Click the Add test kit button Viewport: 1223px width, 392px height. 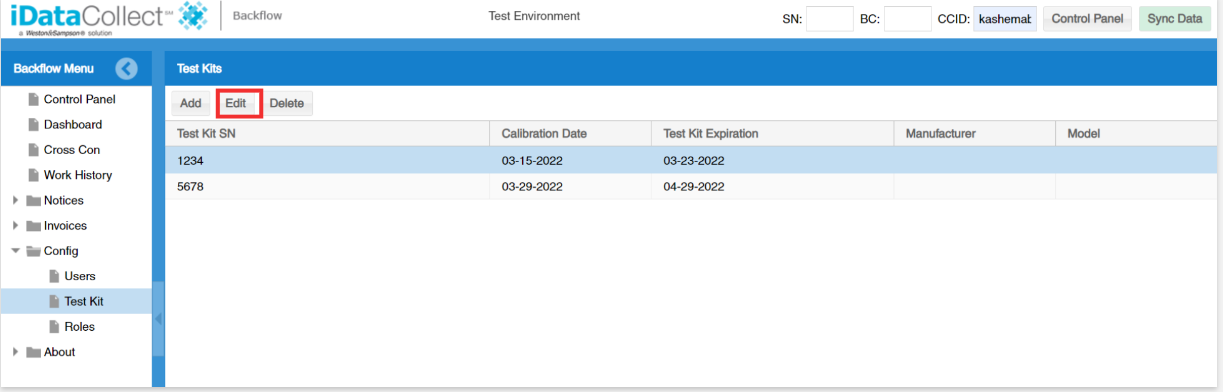coord(191,103)
